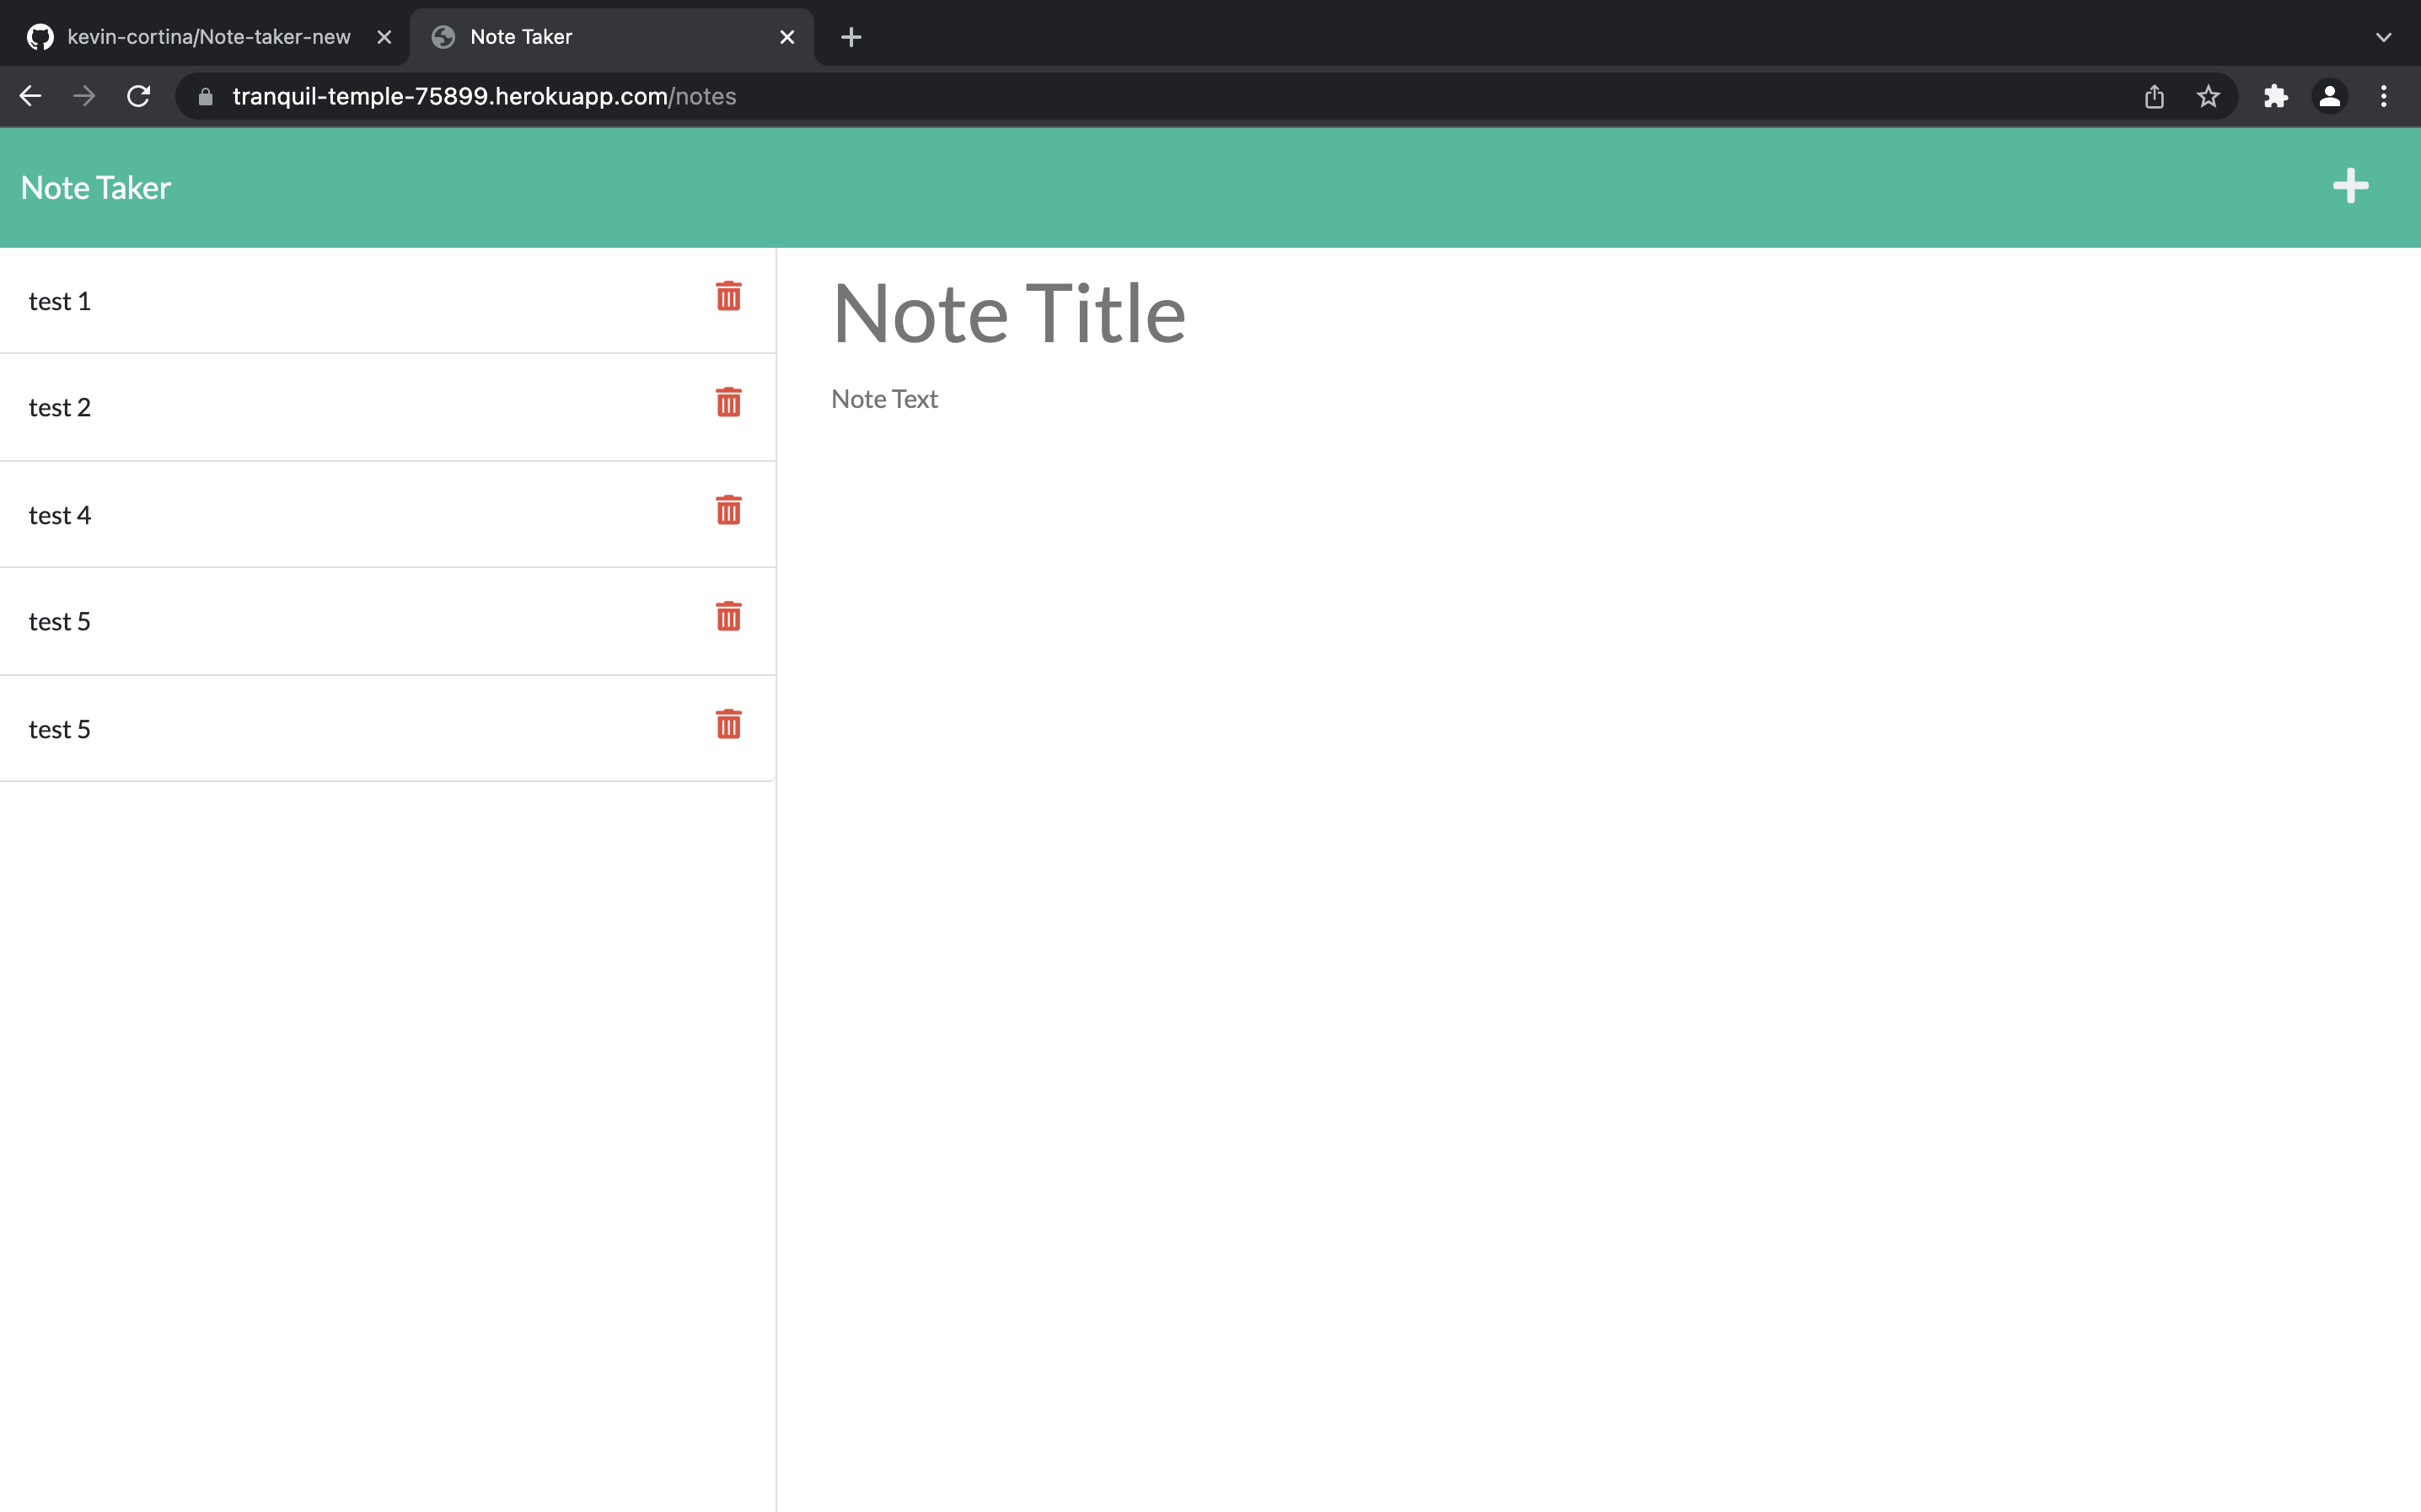Expand the tab search chevron
Screen dimensions: 2421x1512
pos(2384,37)
